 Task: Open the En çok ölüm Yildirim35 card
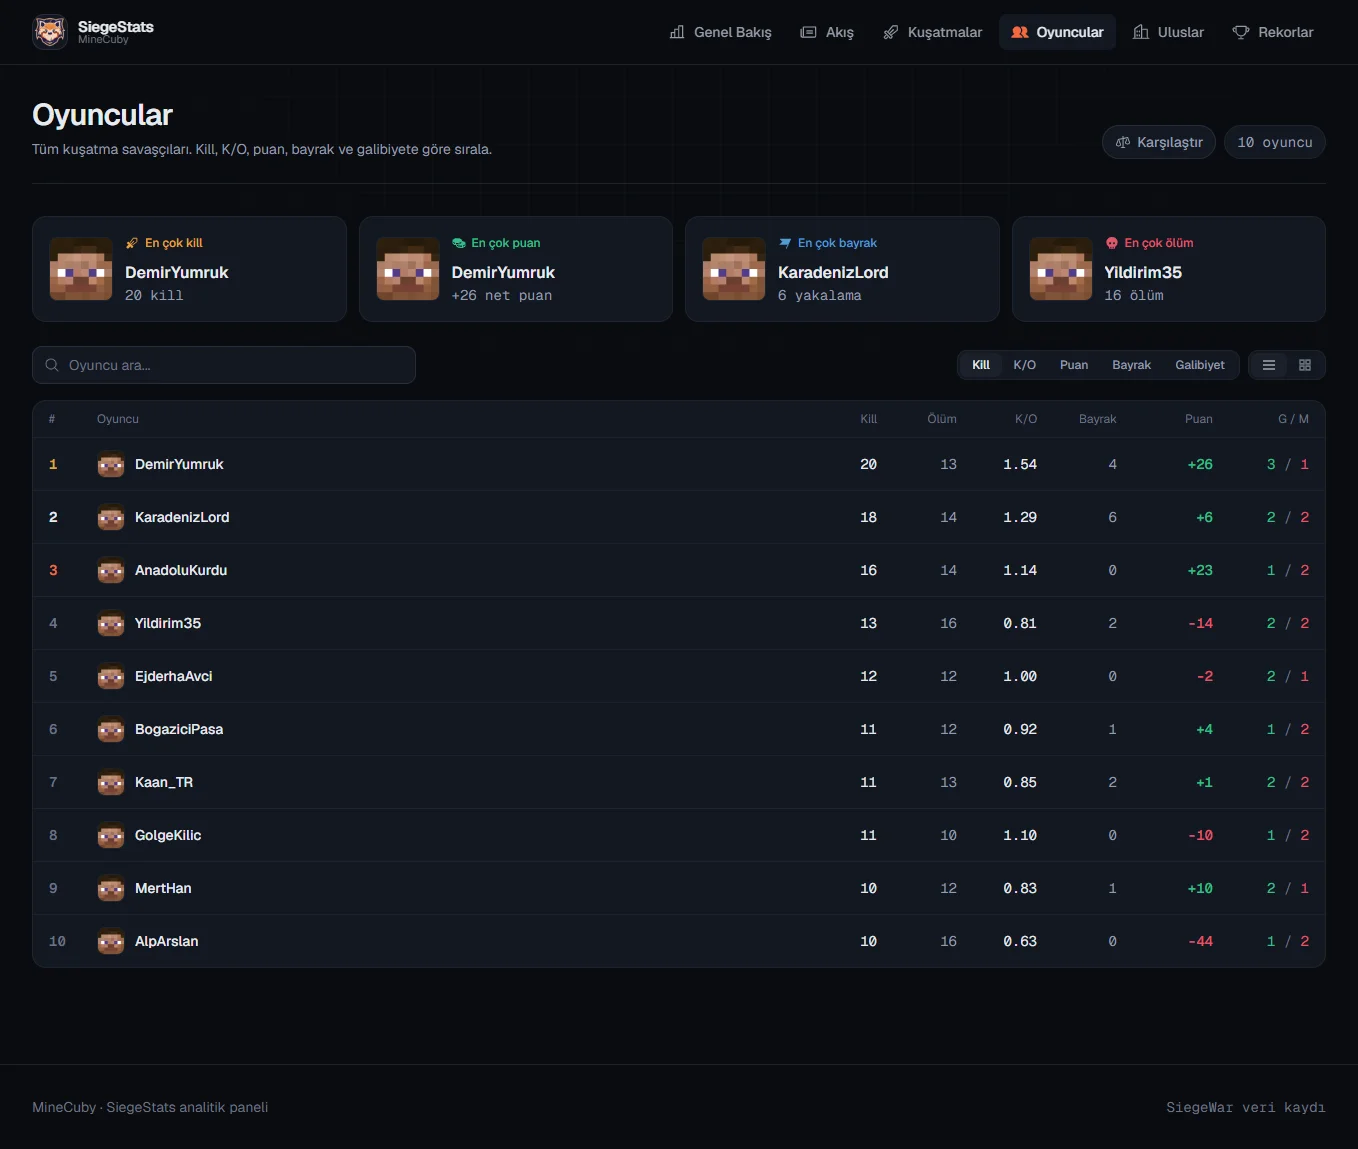(x=1169, y=269)
